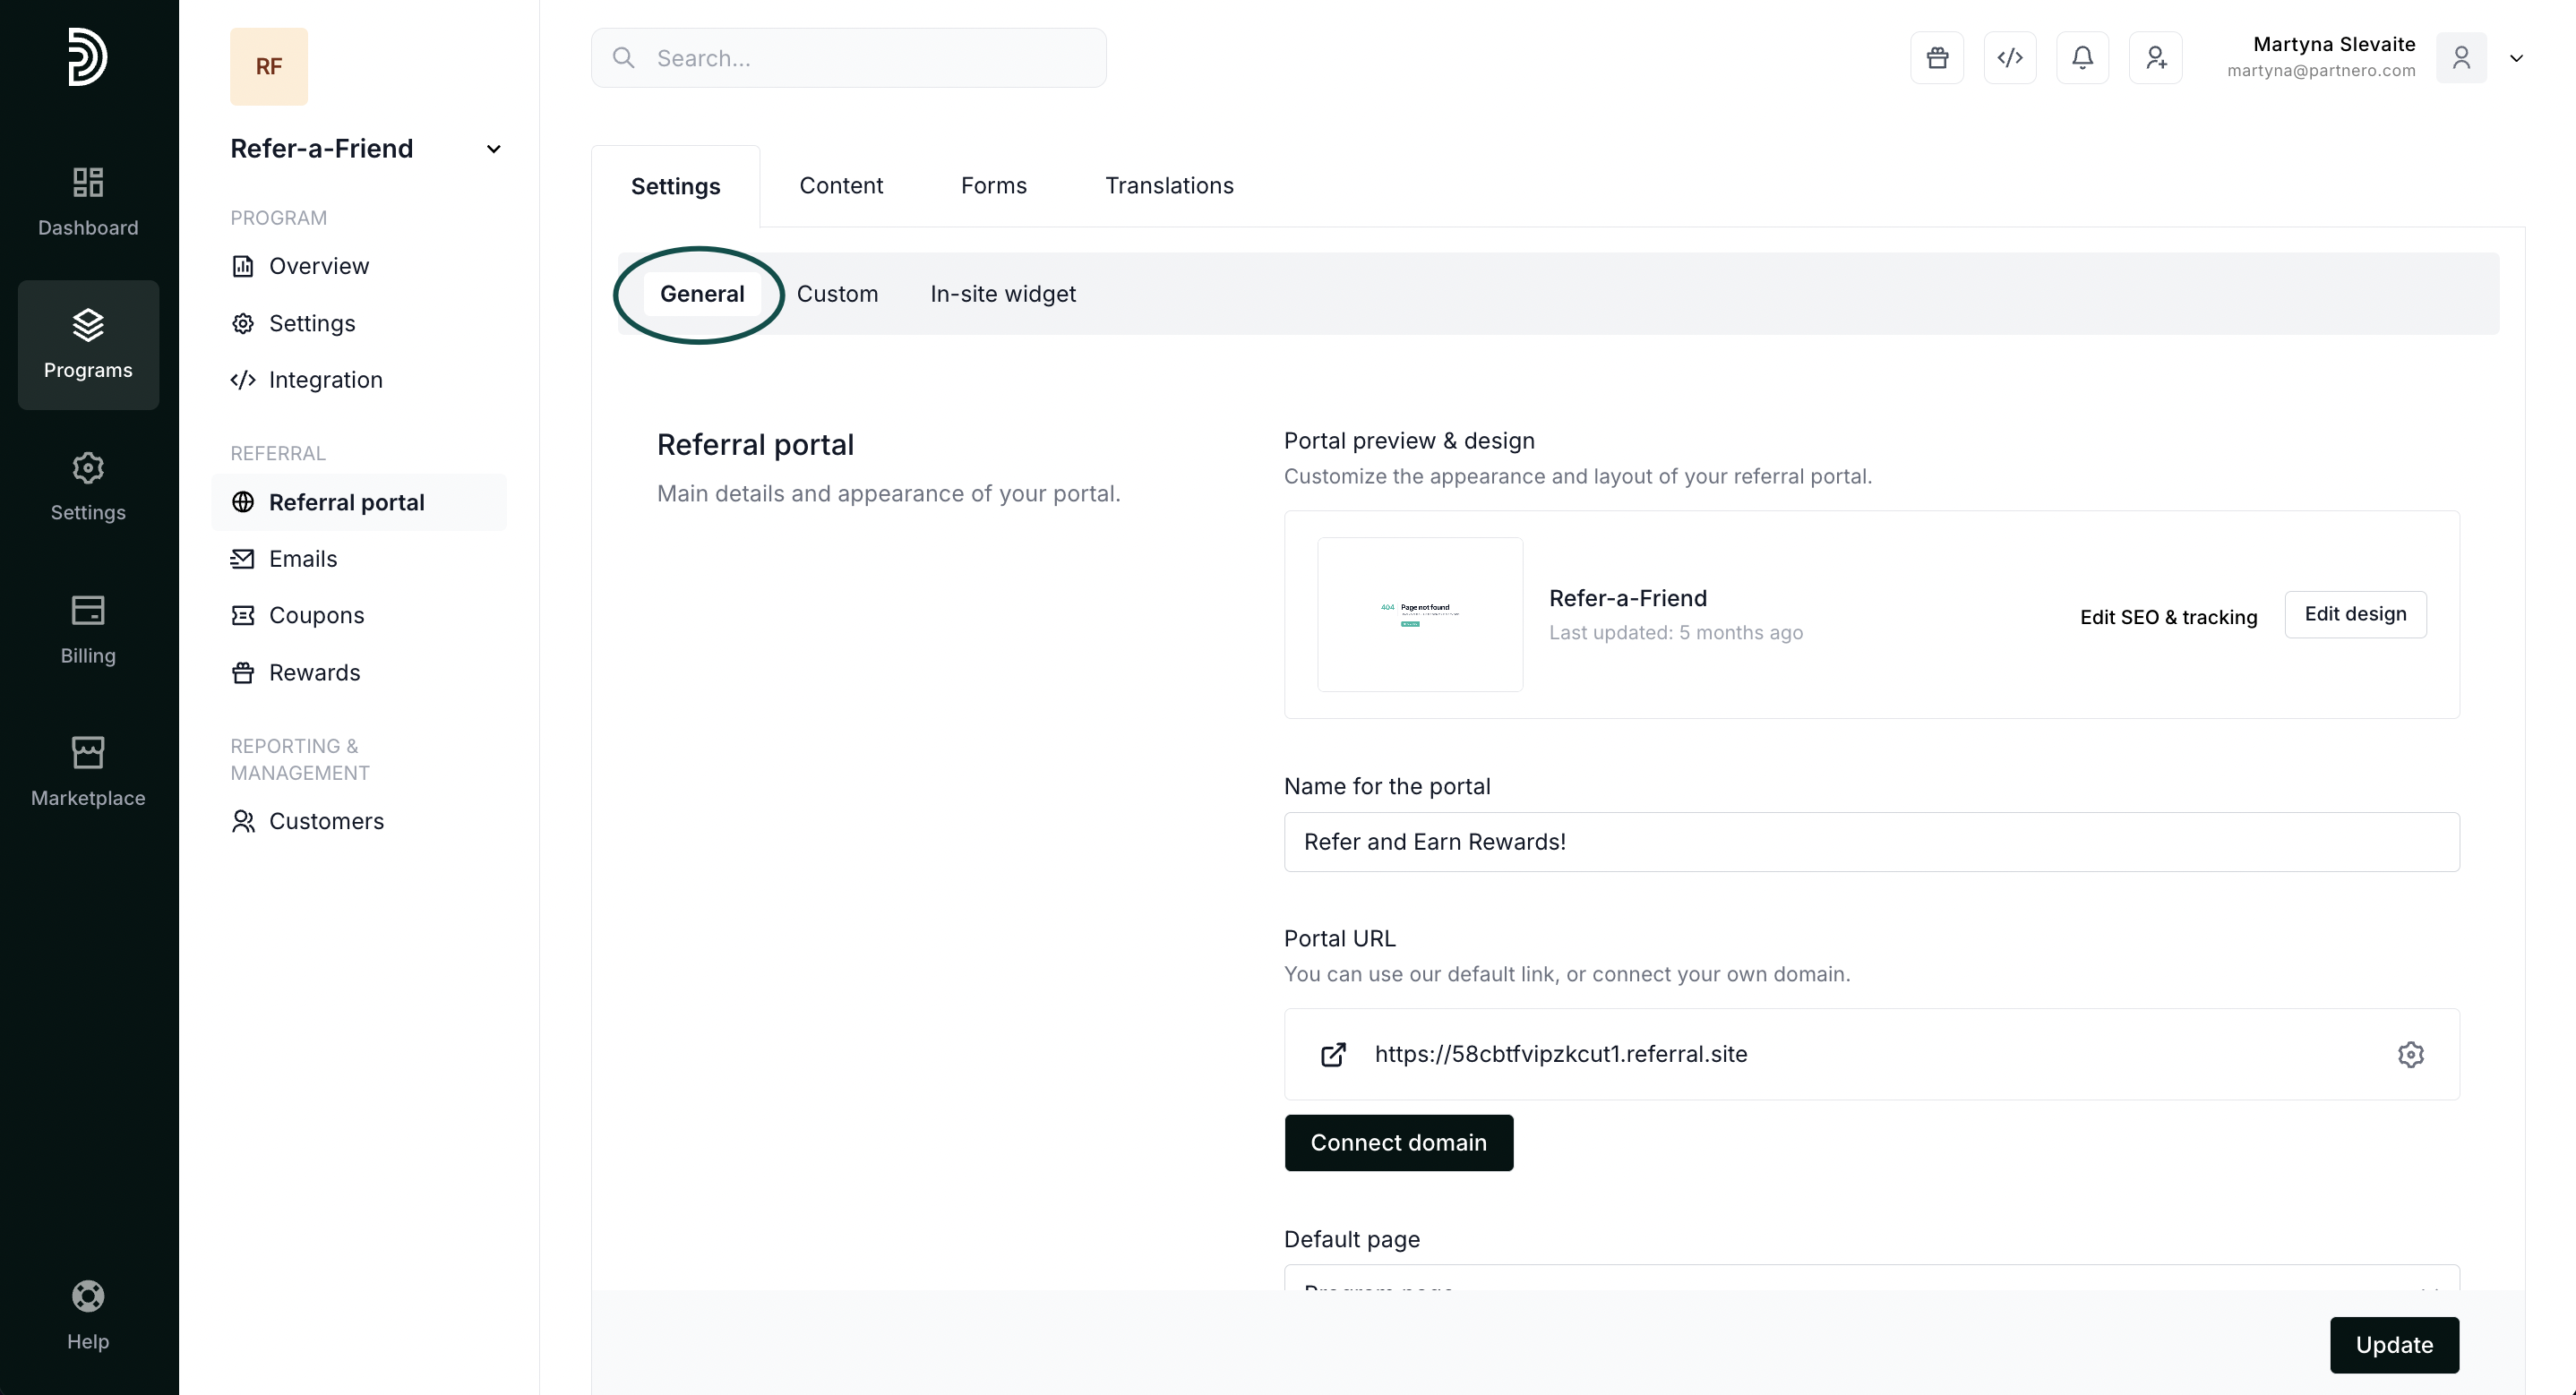This screenshot has height=1395, width=2576.
Task: Expand the Refer-a-Friend program switcher
Action: click(493, 149)
